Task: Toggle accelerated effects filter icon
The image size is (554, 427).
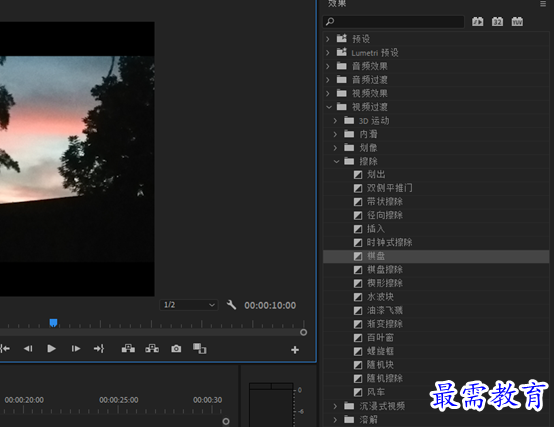Action: tap(478, 22)
